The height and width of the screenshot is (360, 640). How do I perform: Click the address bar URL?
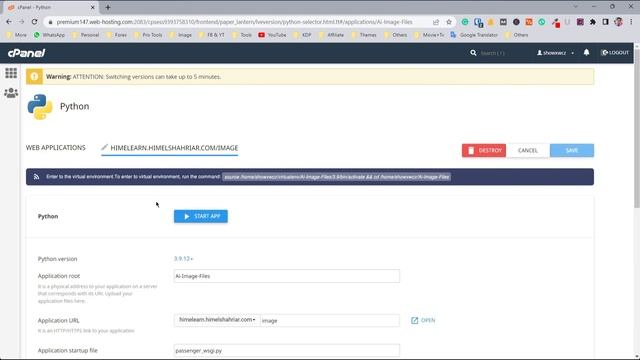click(234, 22)
